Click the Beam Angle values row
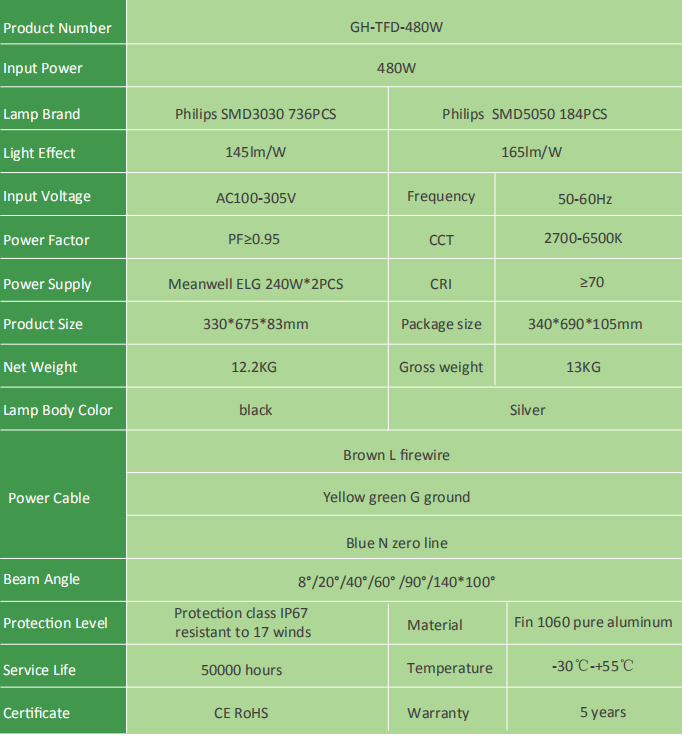682x736 pixels. click(404, 581)
